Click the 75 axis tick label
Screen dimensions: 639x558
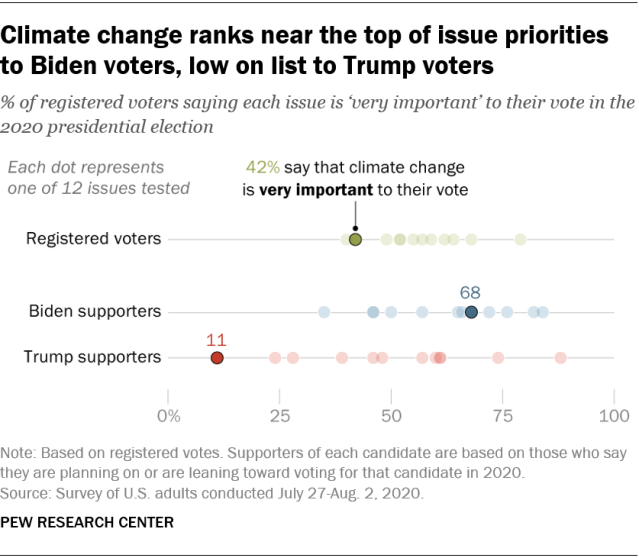tap(502, 415)
